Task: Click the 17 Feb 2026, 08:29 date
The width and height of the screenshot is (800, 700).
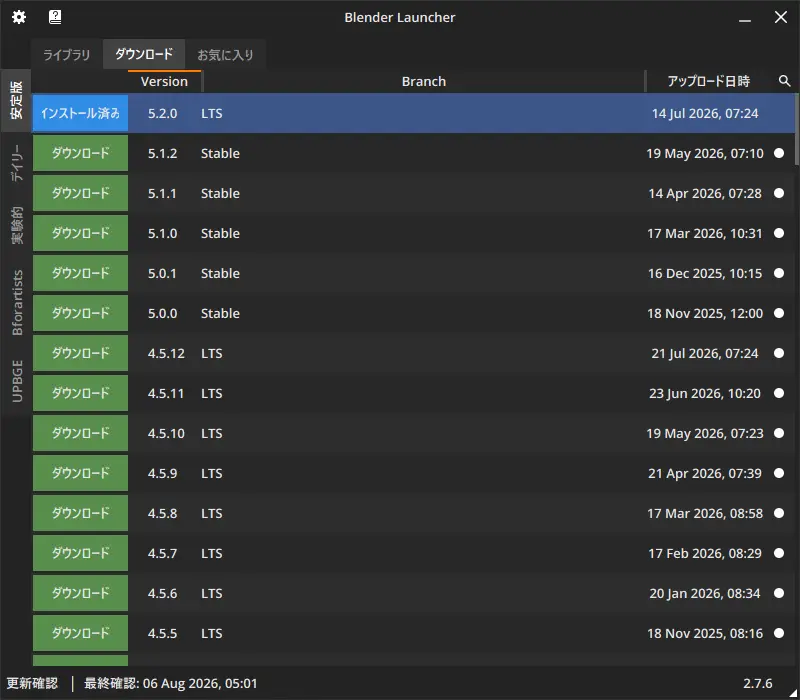Action: tap(705, 553)
